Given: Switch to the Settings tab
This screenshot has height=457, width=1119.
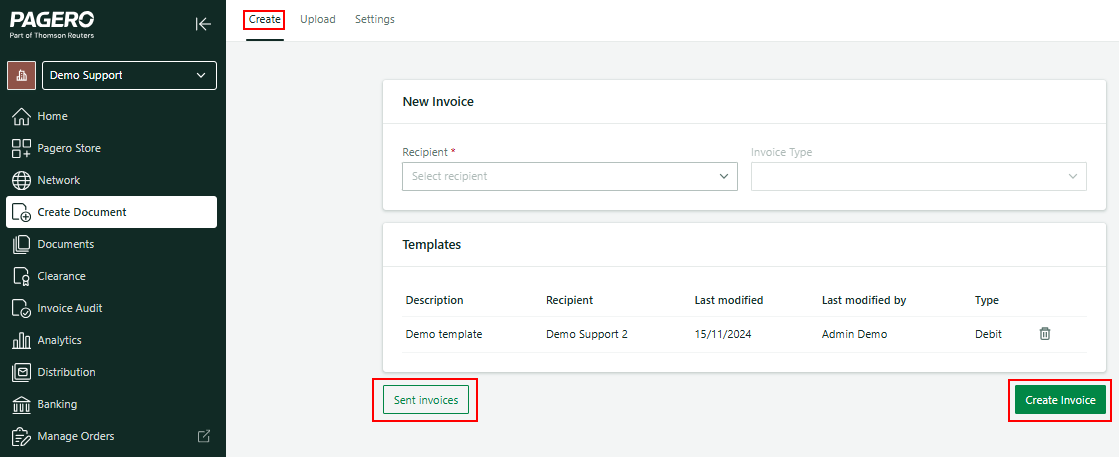Looking at the screenshot, I should 375,19.
